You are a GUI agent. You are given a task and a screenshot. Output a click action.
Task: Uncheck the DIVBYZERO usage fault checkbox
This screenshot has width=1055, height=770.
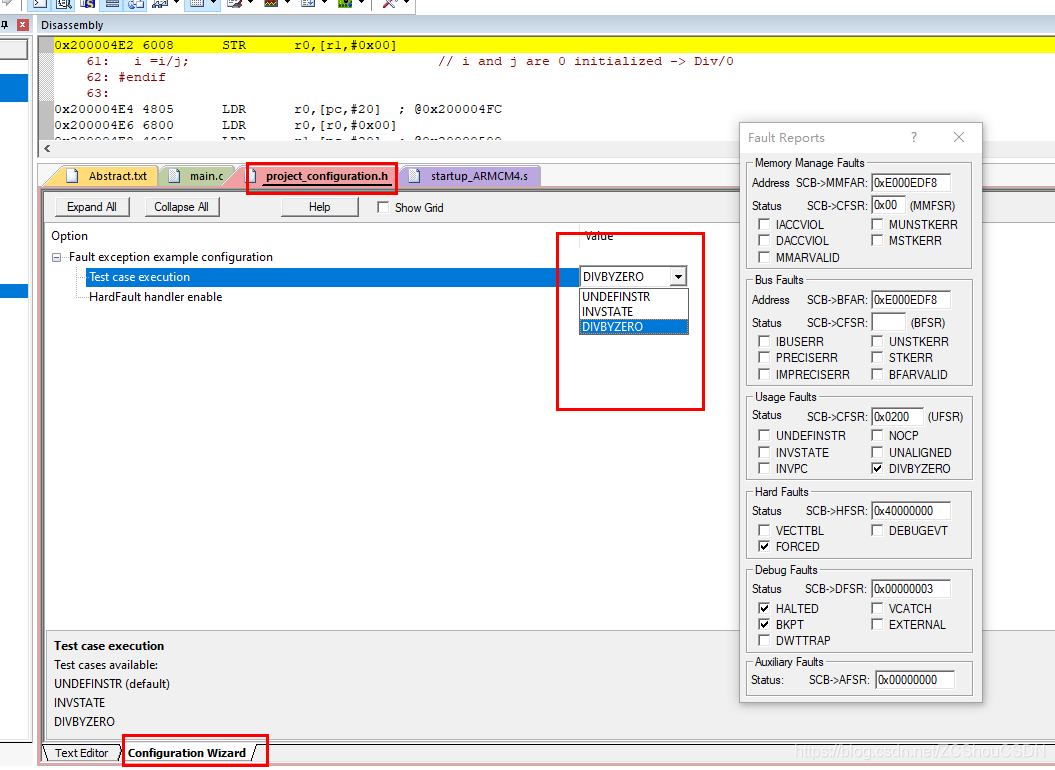pos(877,468)
